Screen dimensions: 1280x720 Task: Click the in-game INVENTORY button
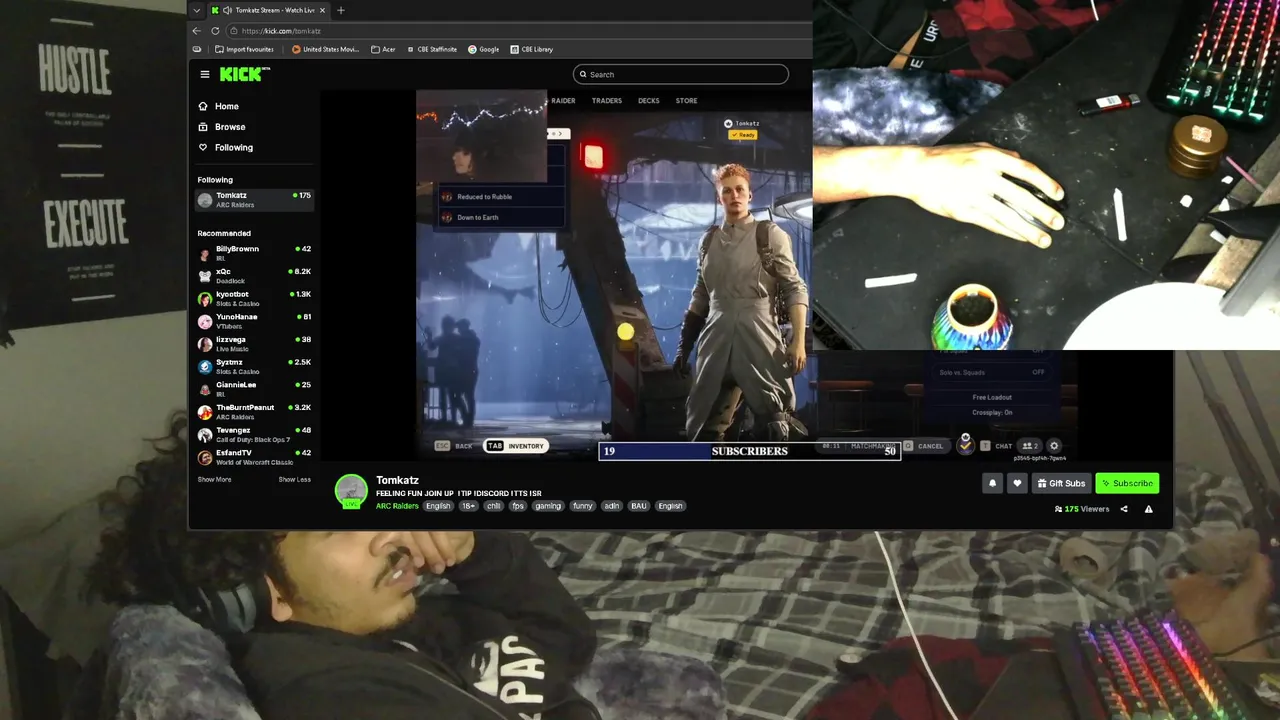click(517, 446)
